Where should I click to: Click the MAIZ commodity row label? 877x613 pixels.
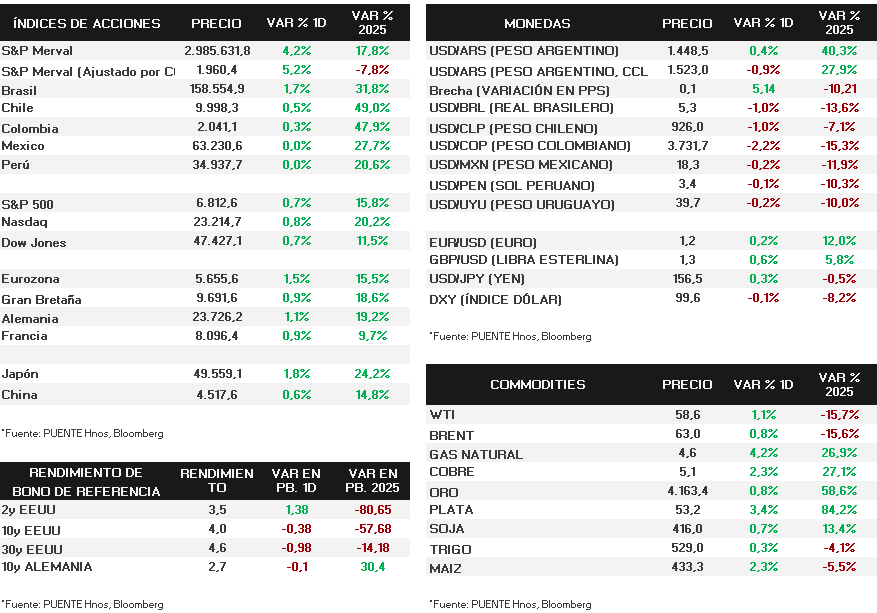pyautogui.click(x=446, y=567)
